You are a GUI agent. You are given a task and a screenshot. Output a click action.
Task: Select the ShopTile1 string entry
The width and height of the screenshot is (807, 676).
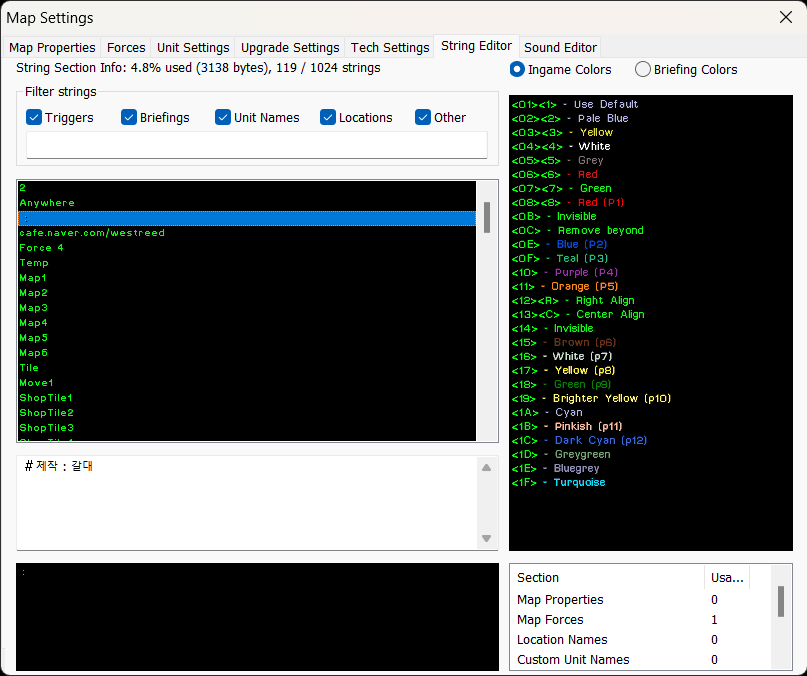point(47,398)
